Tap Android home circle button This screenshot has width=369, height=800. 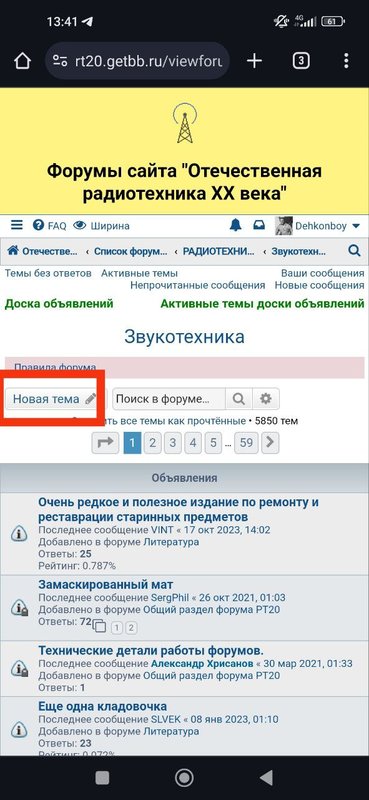184,778
